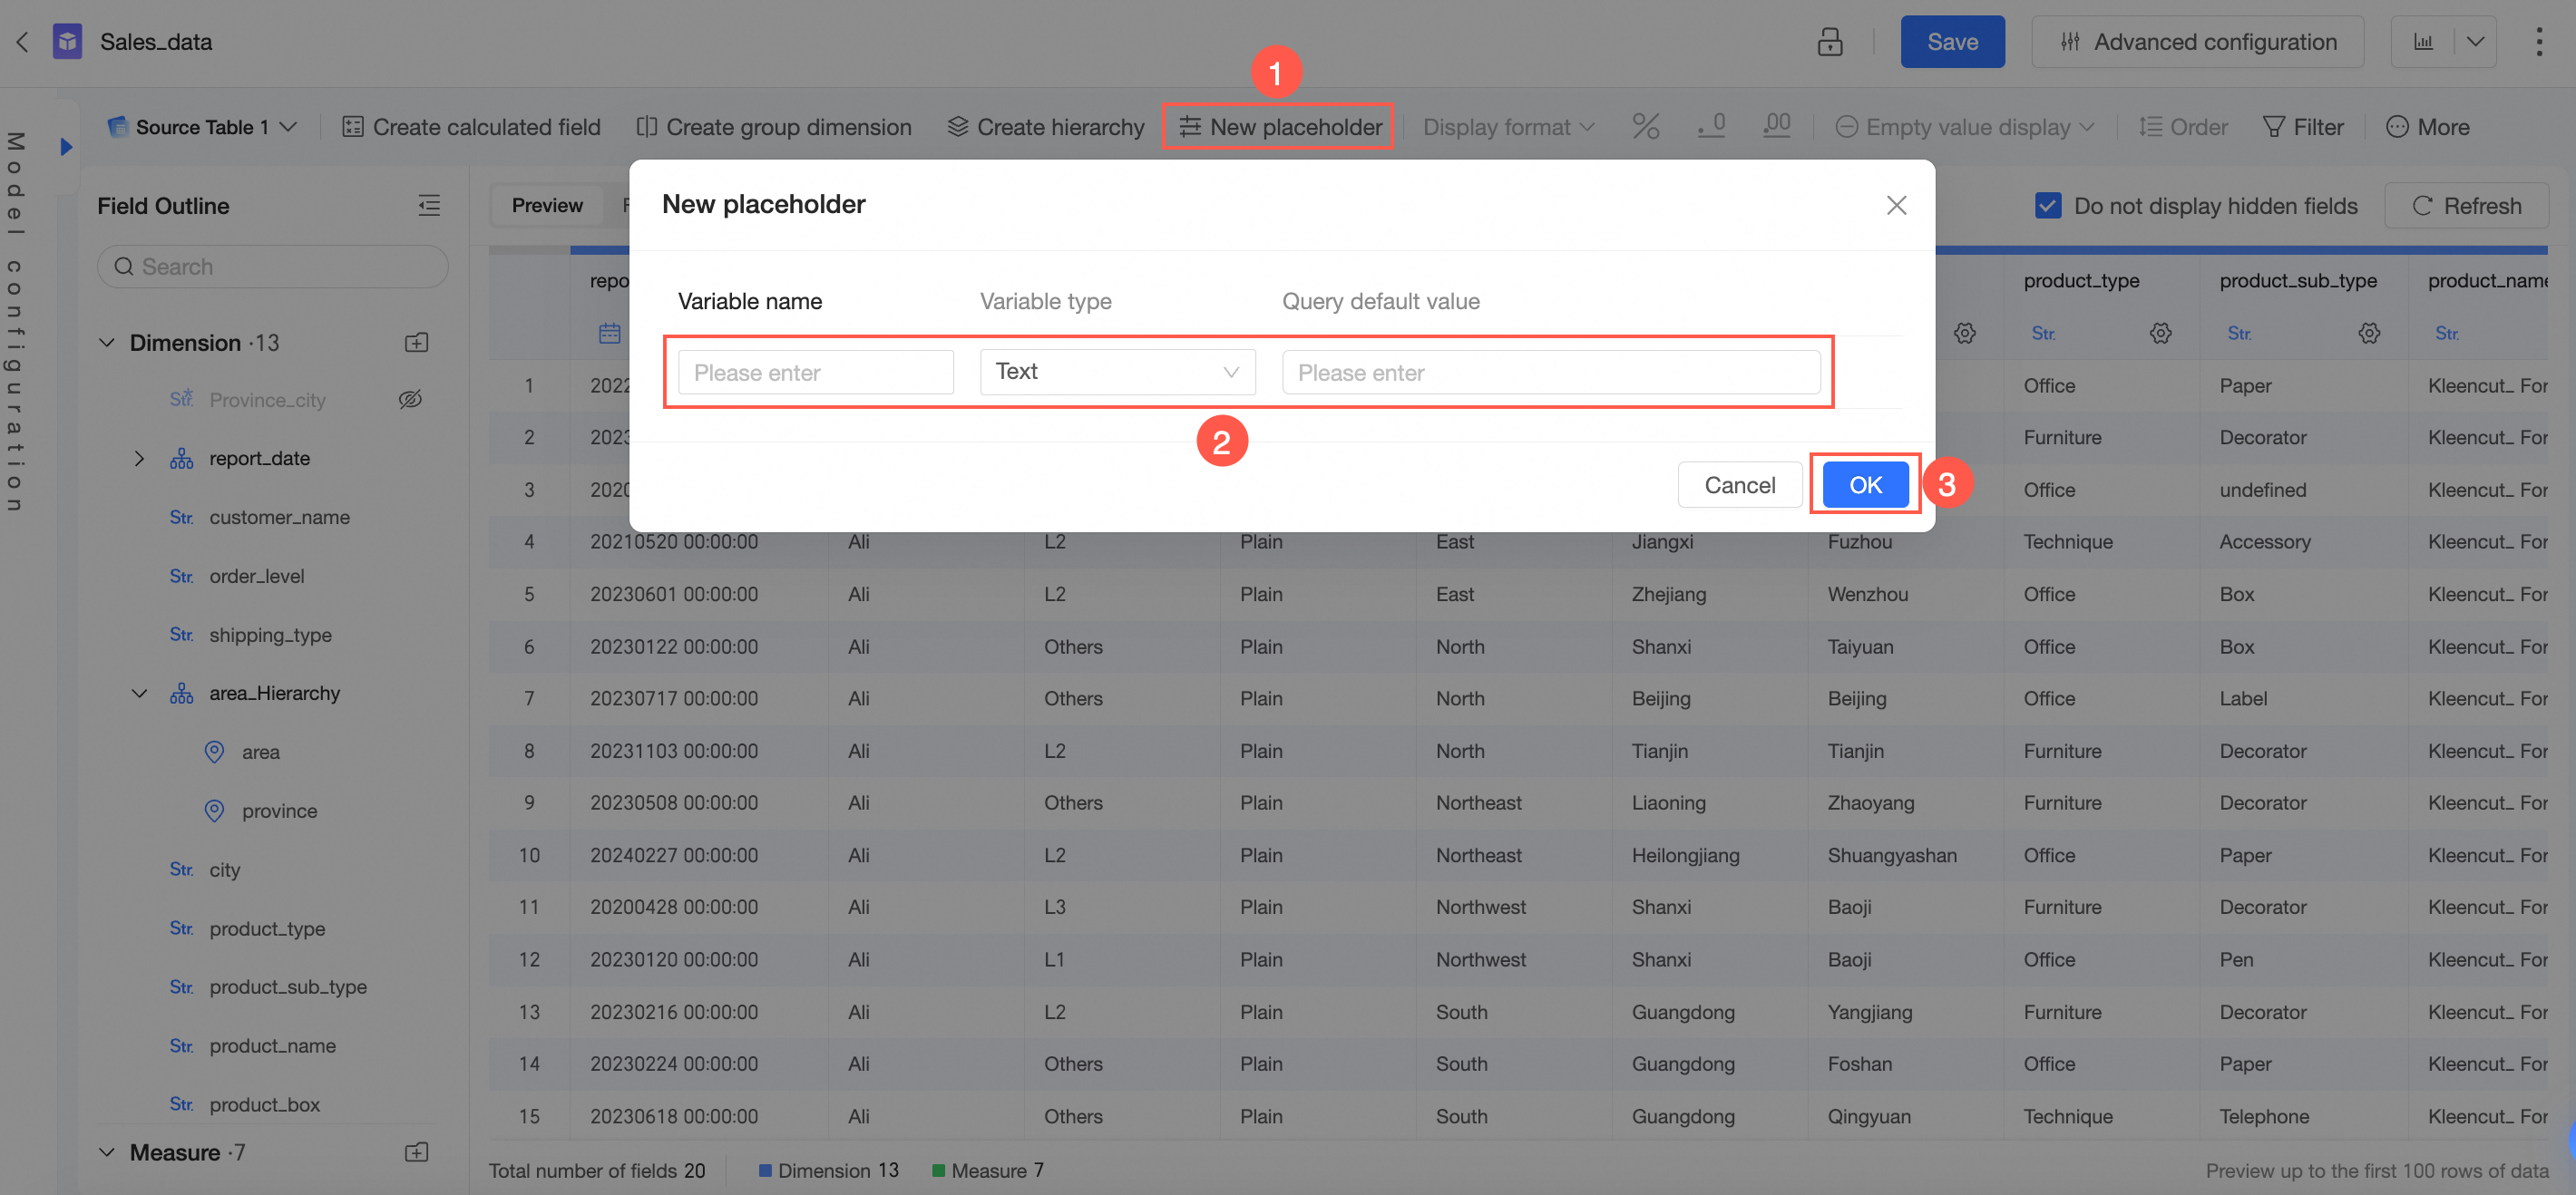Expand the report_date hierarchy

[x=139, y=459]
